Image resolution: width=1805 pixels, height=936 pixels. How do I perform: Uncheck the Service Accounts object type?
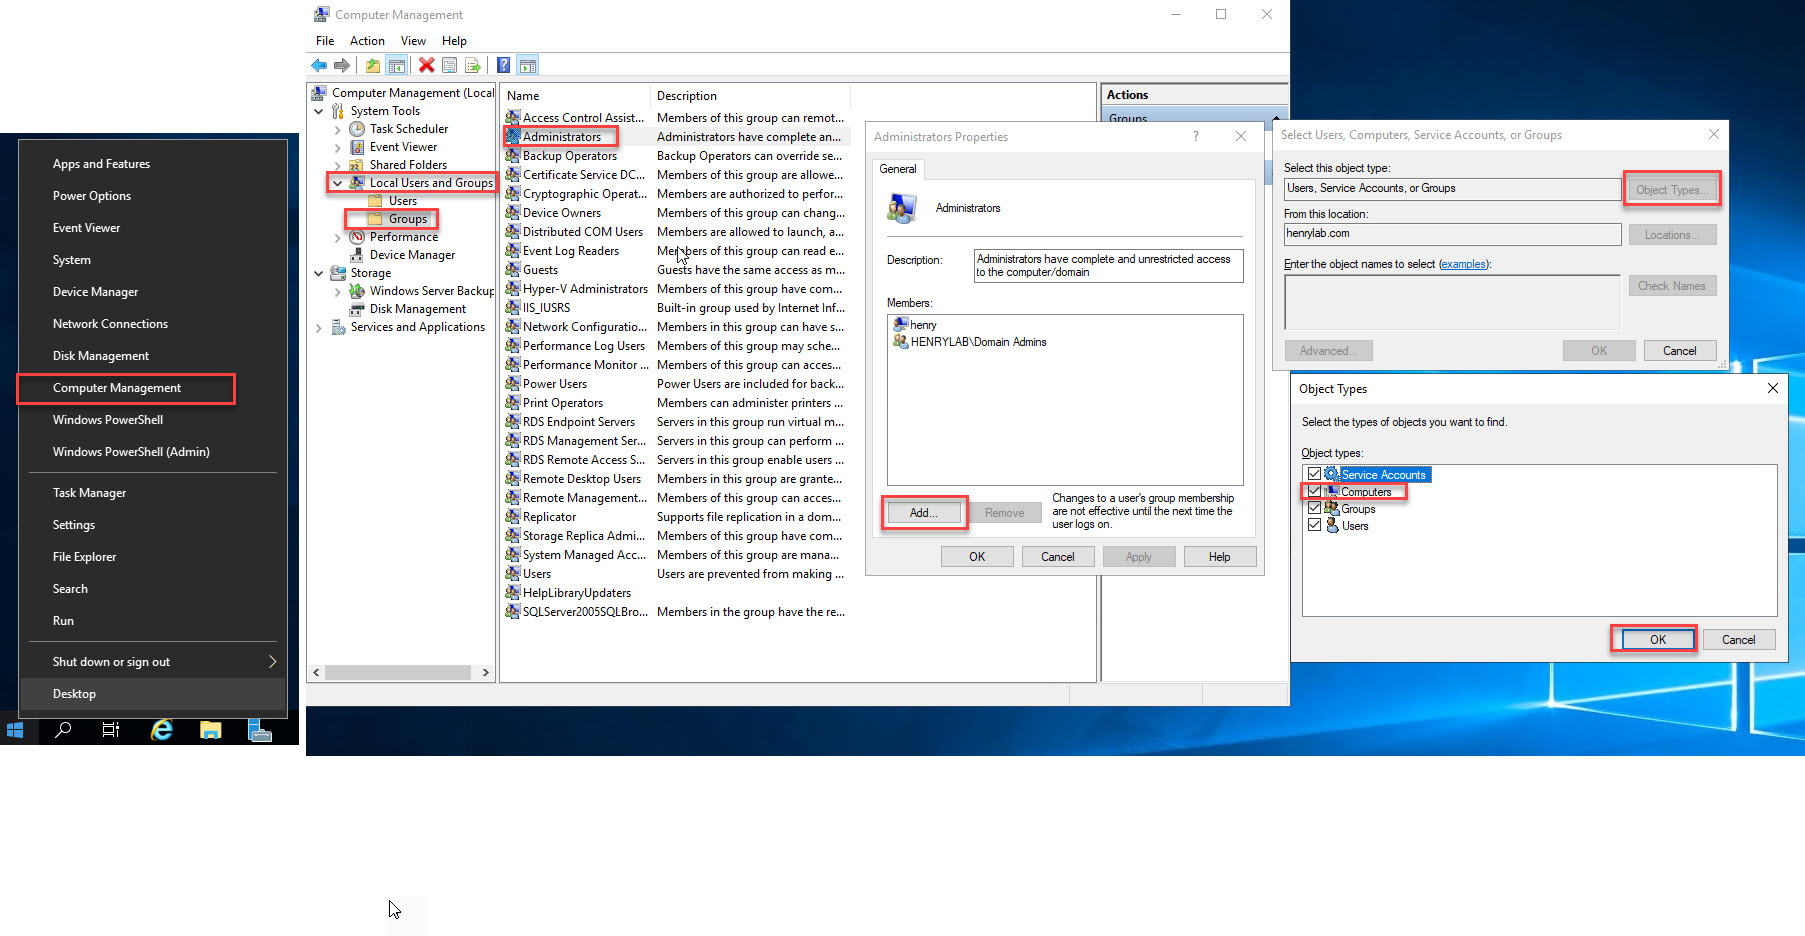[1314, 474]
